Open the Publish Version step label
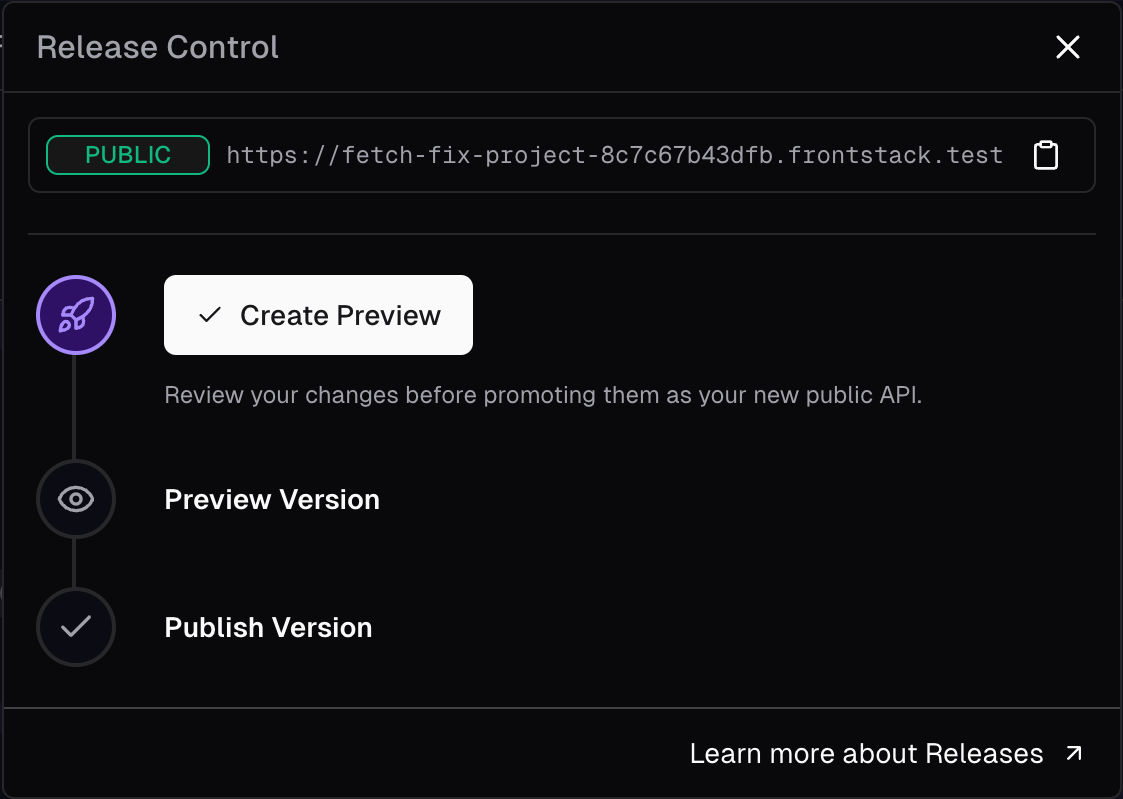1123x799 pixels. coord(269,628)
